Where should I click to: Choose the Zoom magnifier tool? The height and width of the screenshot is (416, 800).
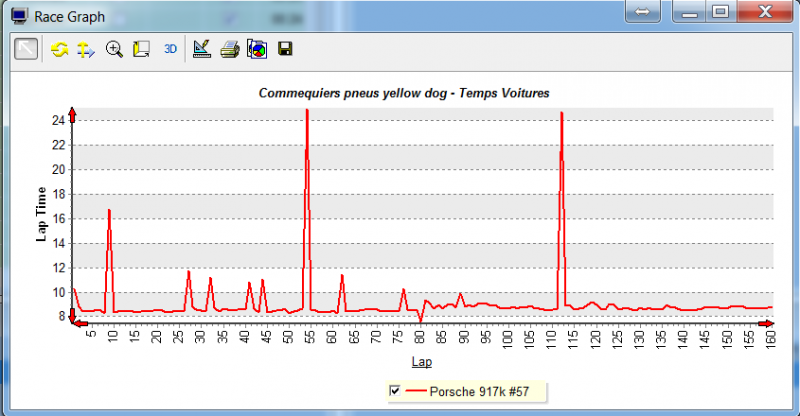[x=114, y=49]
